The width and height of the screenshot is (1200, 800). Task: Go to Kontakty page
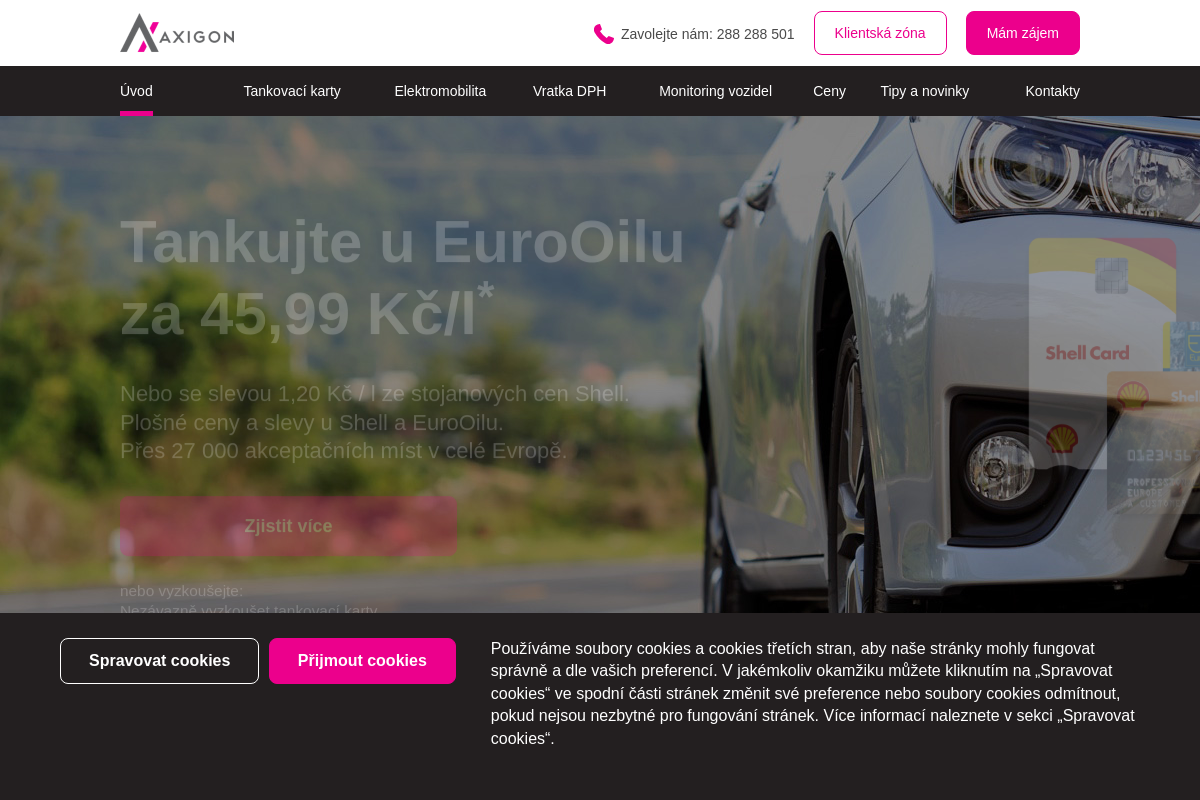(1052, 91)
